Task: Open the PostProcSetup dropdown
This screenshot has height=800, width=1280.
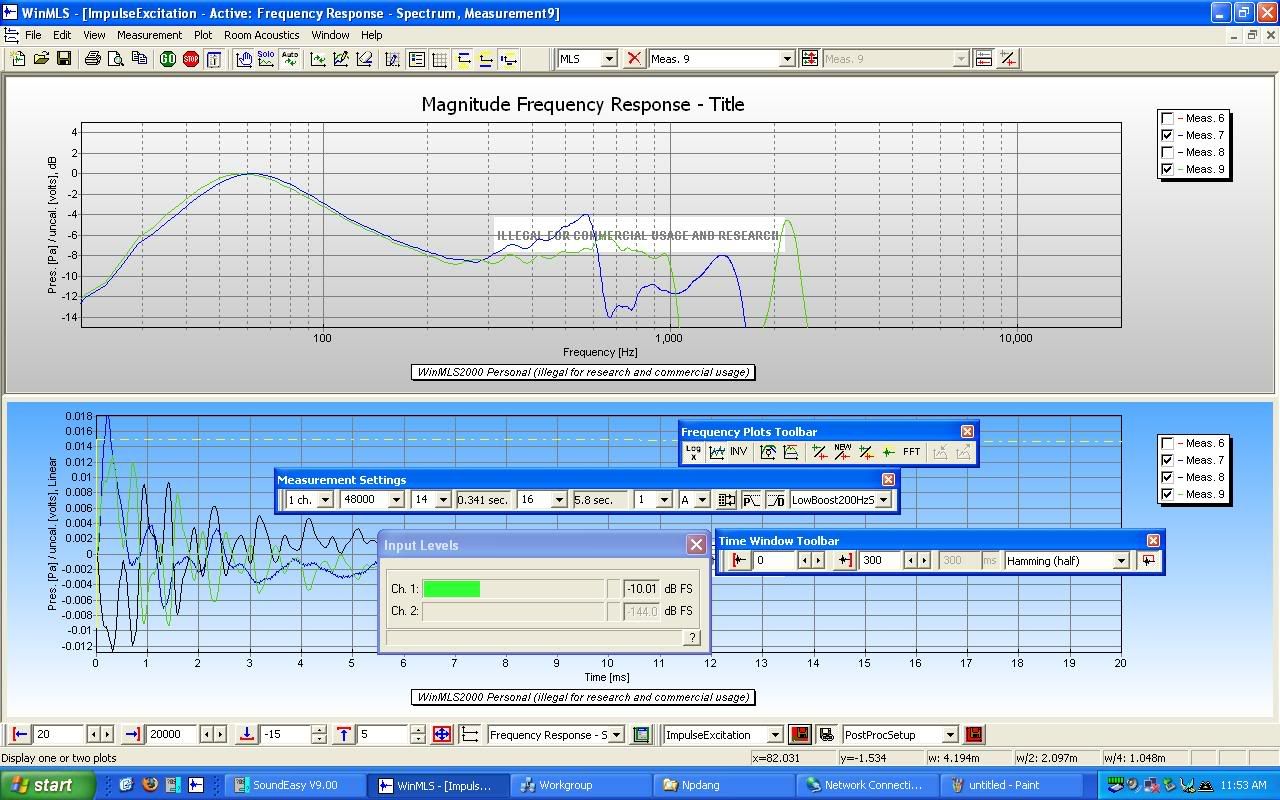Action: tap(950, 735)
